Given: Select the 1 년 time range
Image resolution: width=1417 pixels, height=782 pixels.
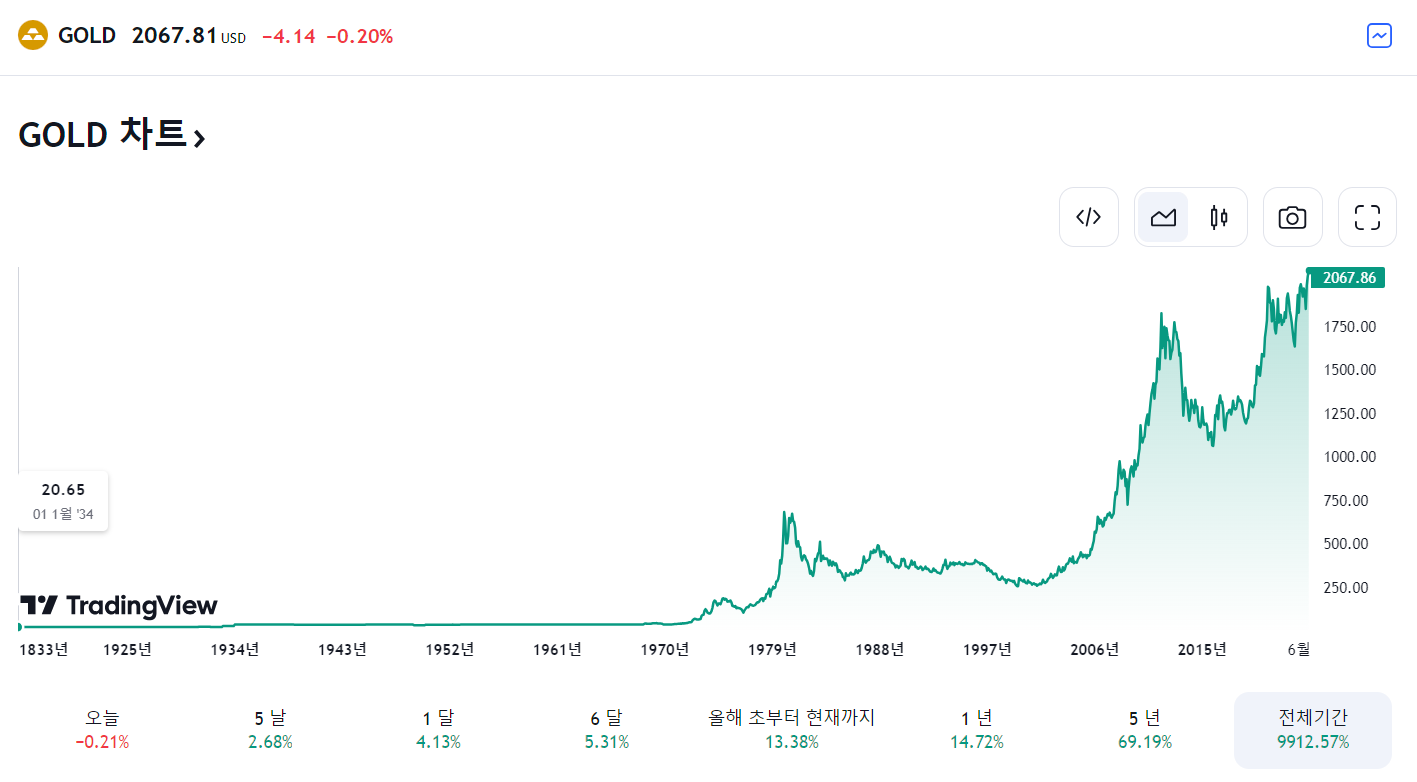Looking at the screenshot, I should click(977, 729).
